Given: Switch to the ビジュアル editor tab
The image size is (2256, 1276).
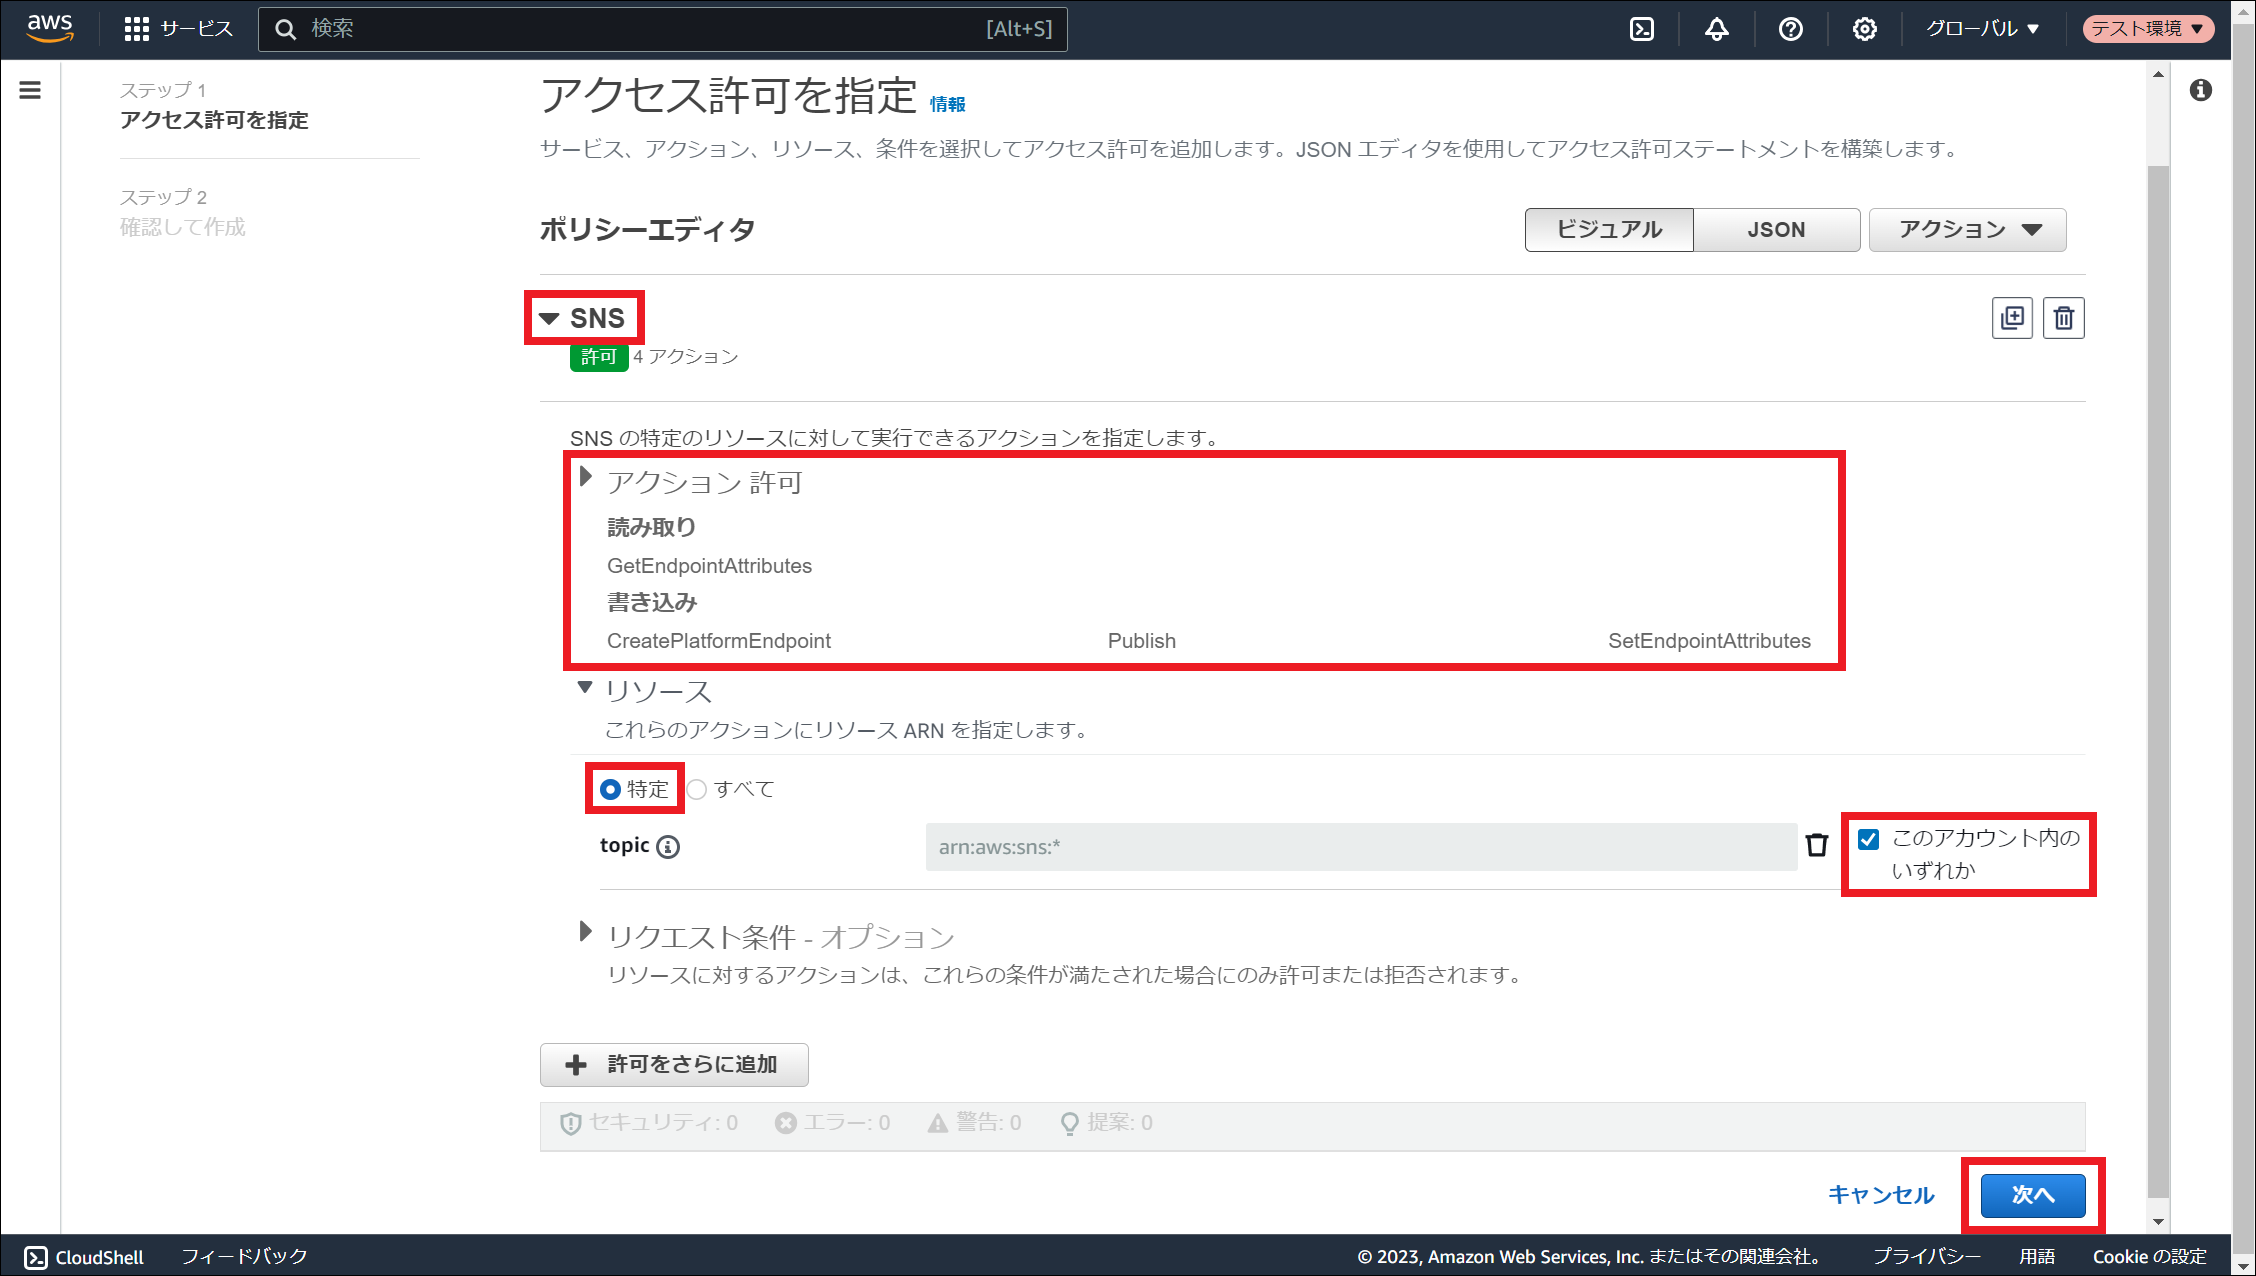Looking at the screenshot, I should tap(1609, 230).
